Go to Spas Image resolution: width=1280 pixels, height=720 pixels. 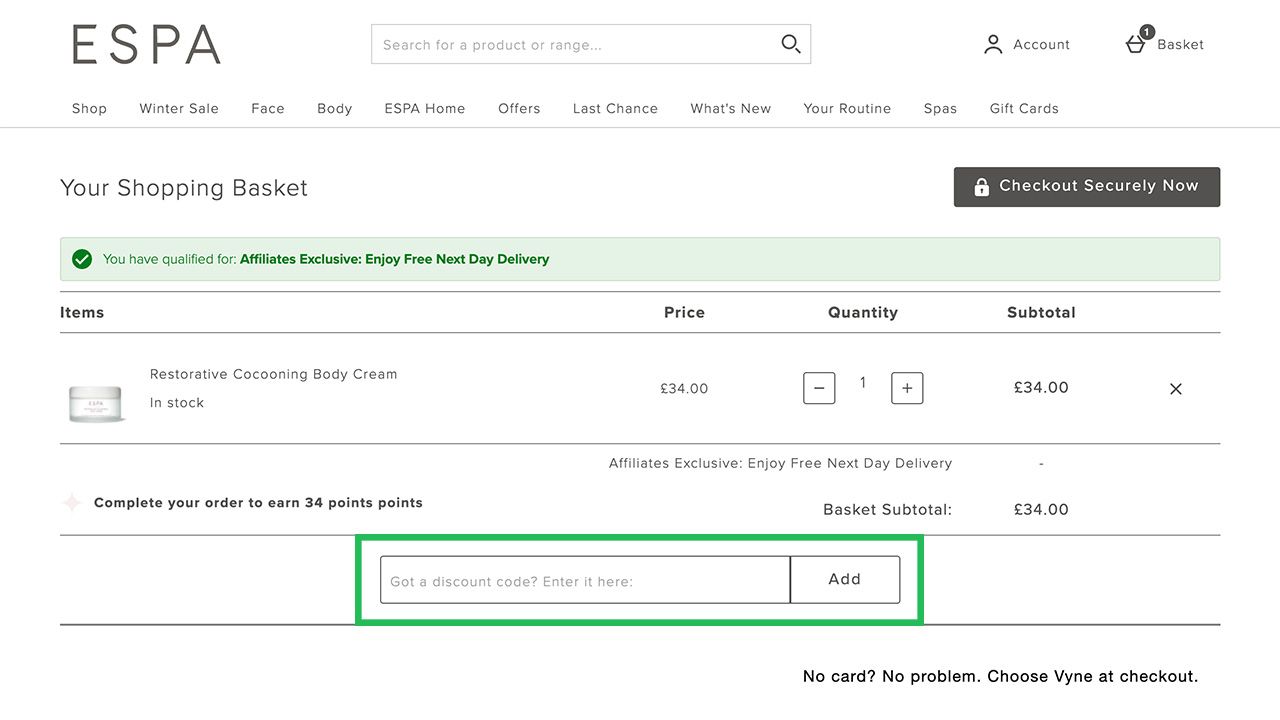click(940, 108)
